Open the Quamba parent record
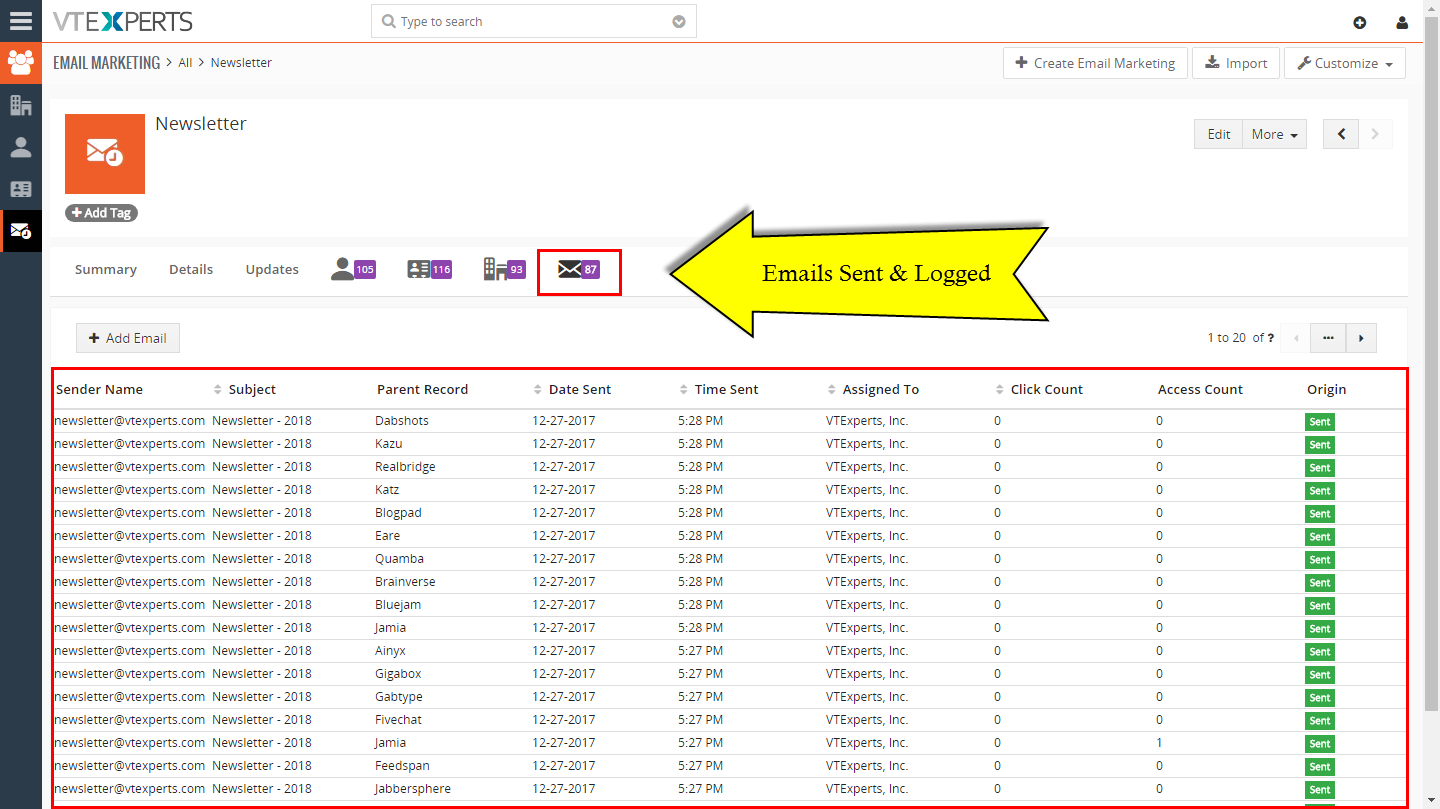This screenshot has width=1440, height=809. click(399, 559)
